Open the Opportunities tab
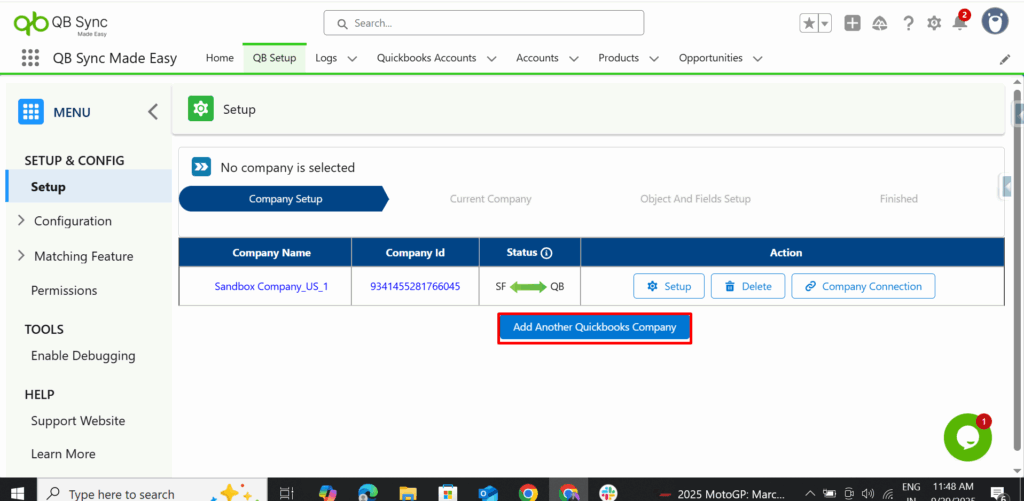Viewport: 1024px width, 501px height. pyautogui.click(x=711, y=58)
